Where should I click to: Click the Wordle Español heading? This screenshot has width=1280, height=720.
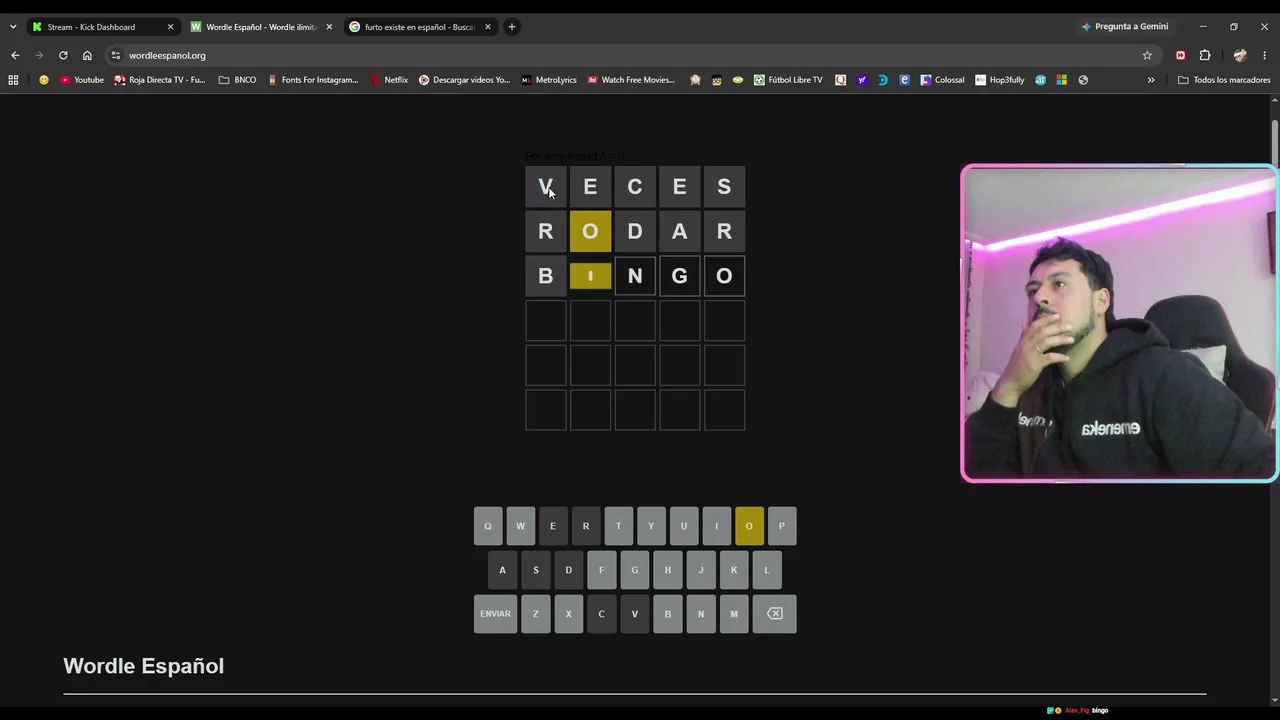coord(143,666)
